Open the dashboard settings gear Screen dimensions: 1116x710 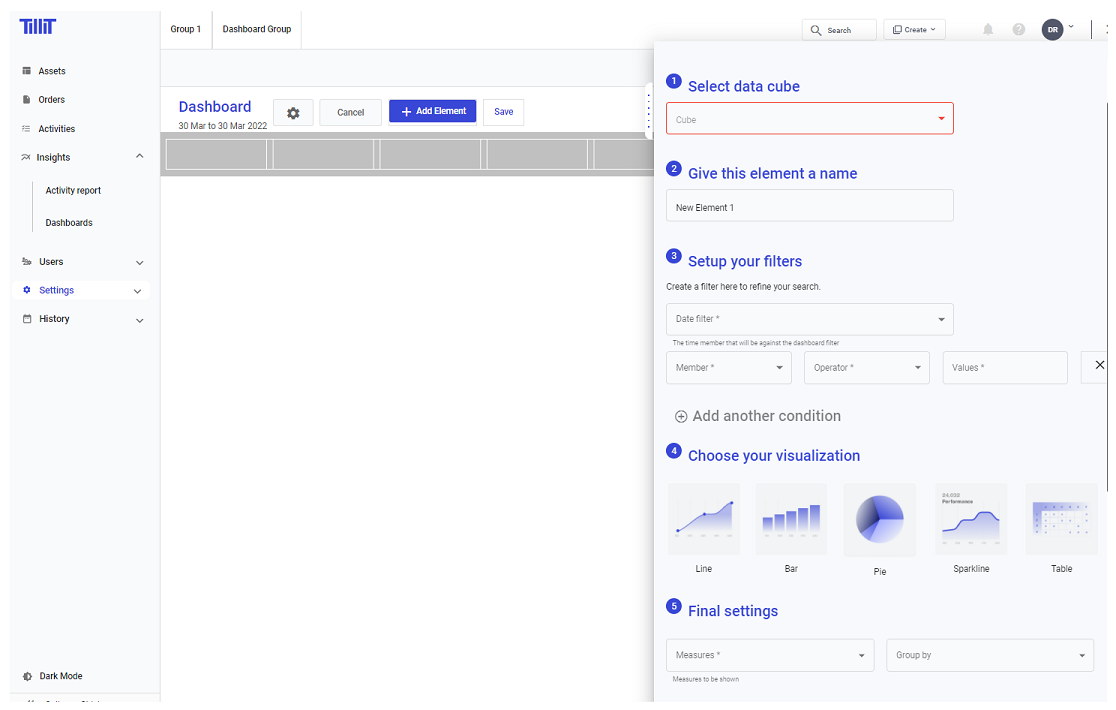tap(293, 112)
